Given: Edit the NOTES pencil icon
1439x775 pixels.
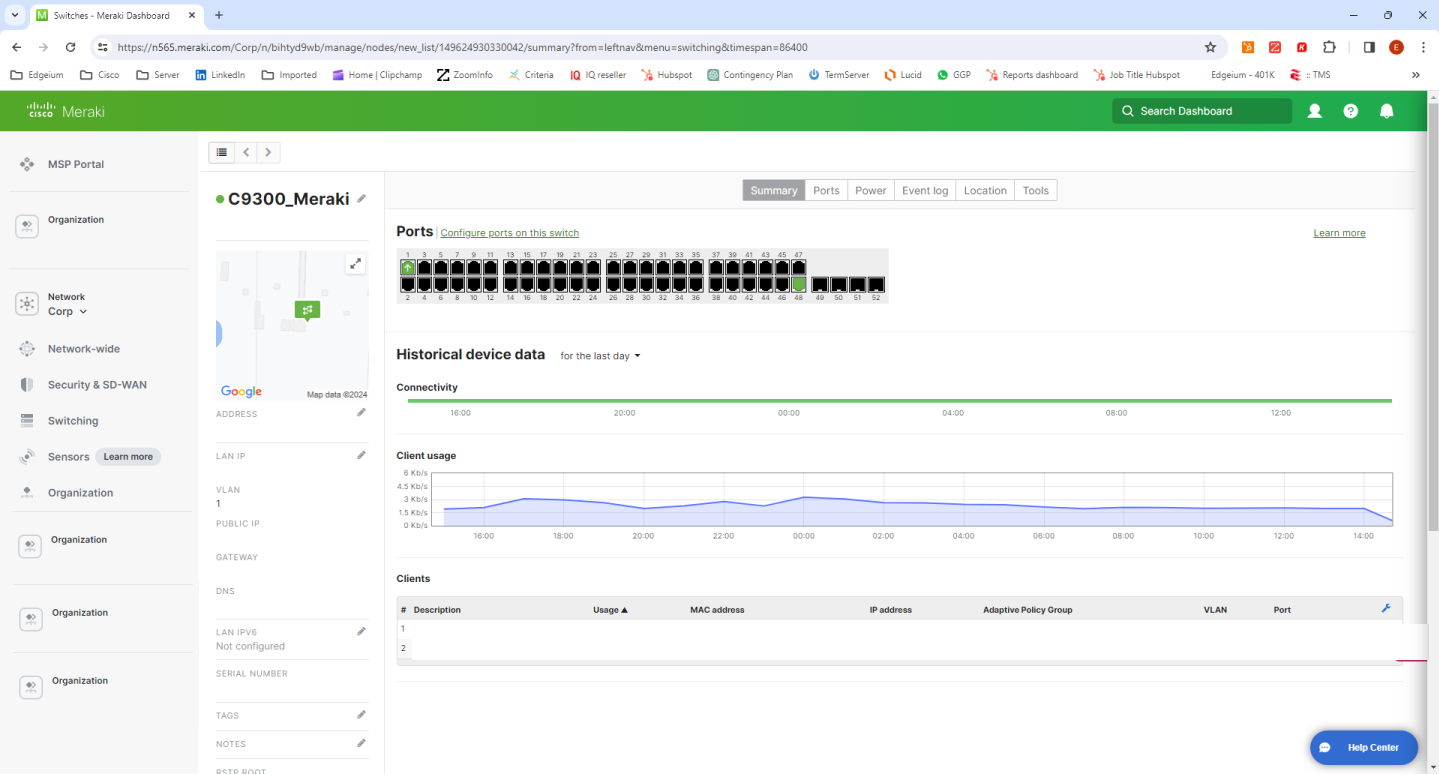Looking at the screenshot, I should pos(361,743).
